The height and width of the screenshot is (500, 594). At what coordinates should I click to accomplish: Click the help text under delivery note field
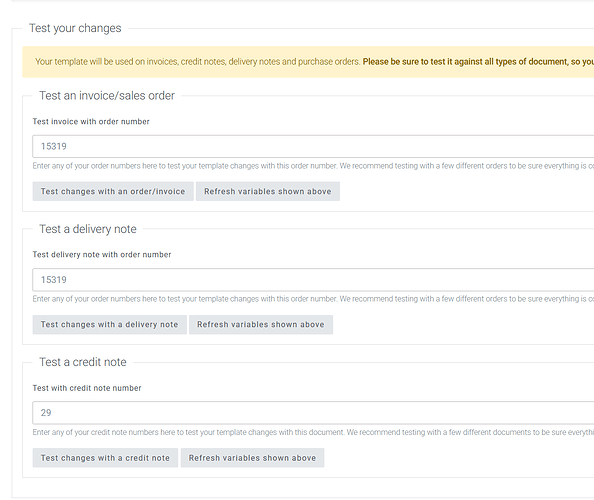[x=313, y=299]
